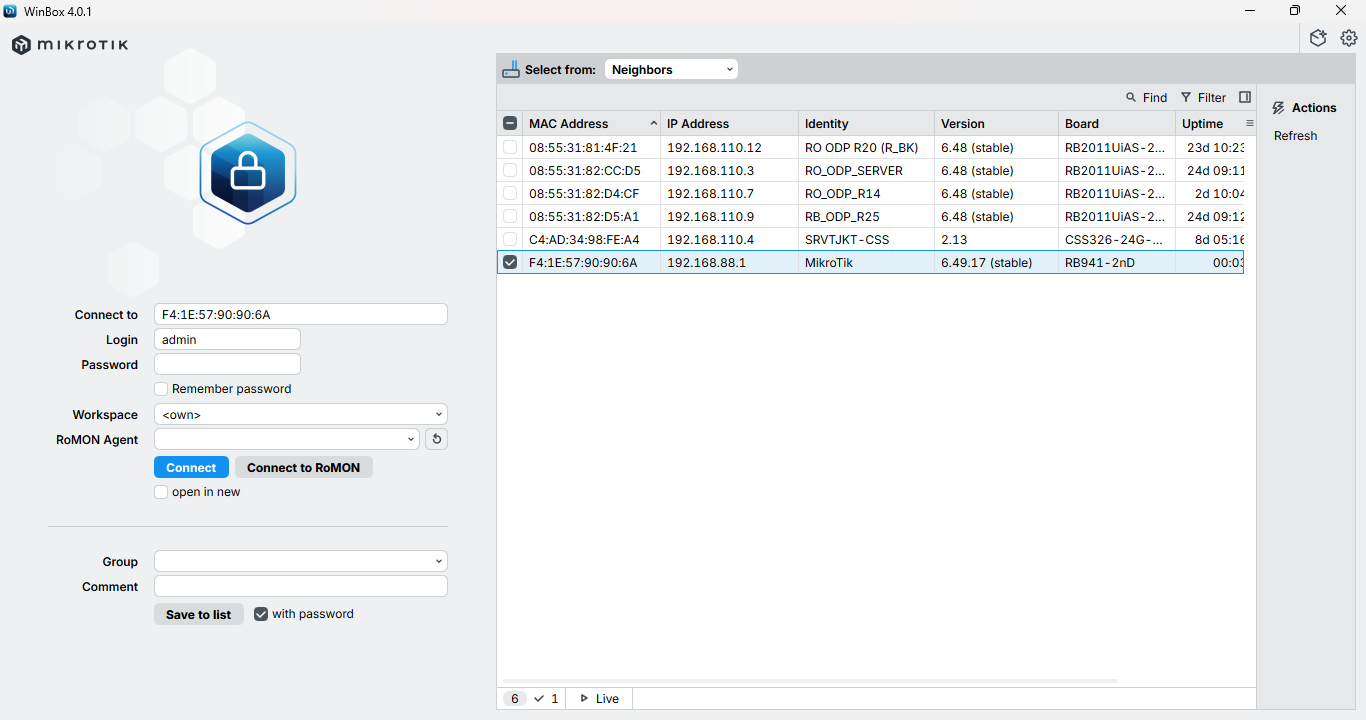1366x720 pixels.
Task: Click the Live play icon
Action: (584, 698)
